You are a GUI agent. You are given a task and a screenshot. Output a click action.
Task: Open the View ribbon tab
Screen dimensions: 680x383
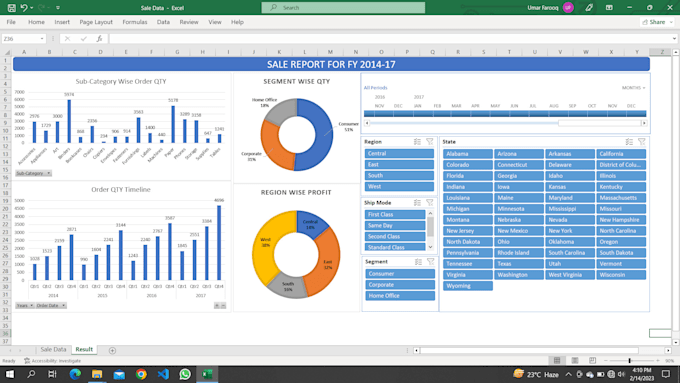pos(215,22)
